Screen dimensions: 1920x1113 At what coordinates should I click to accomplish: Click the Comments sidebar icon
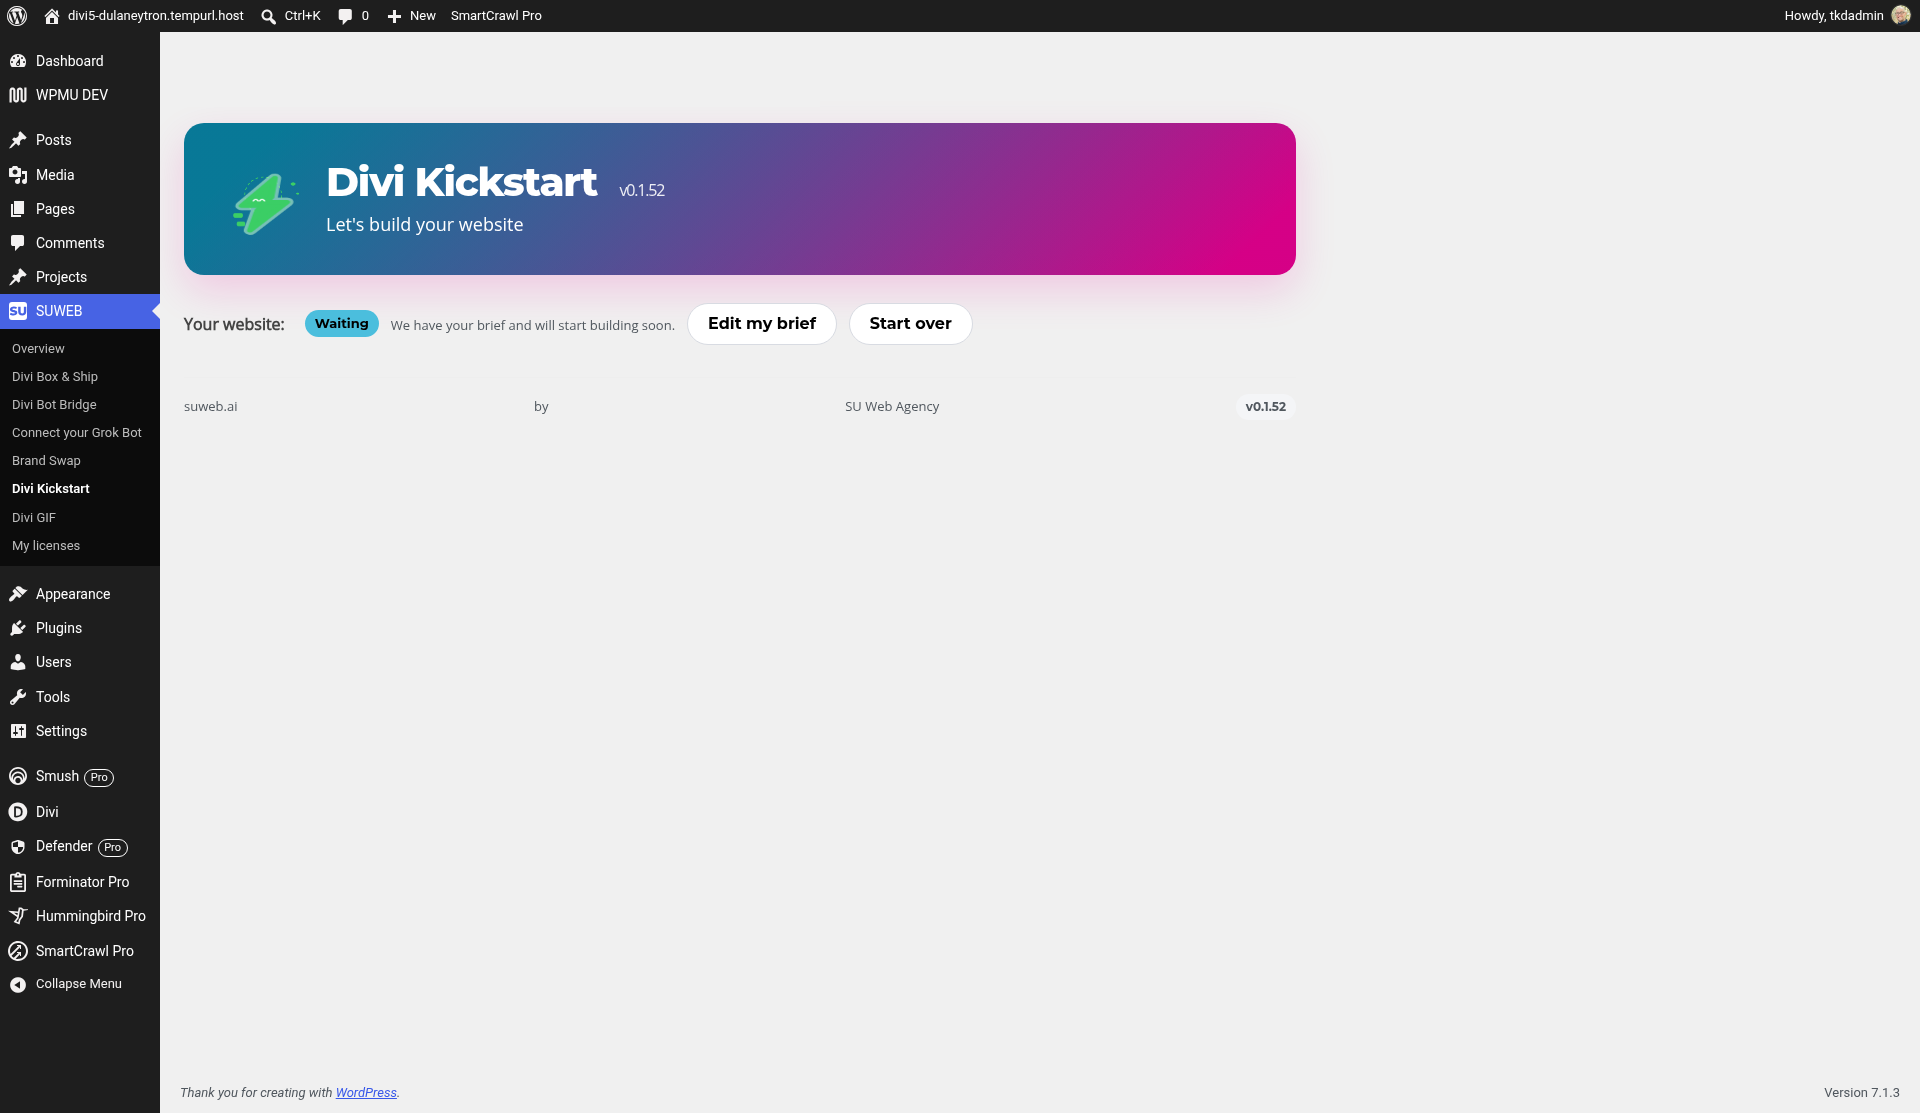[18, 243]
